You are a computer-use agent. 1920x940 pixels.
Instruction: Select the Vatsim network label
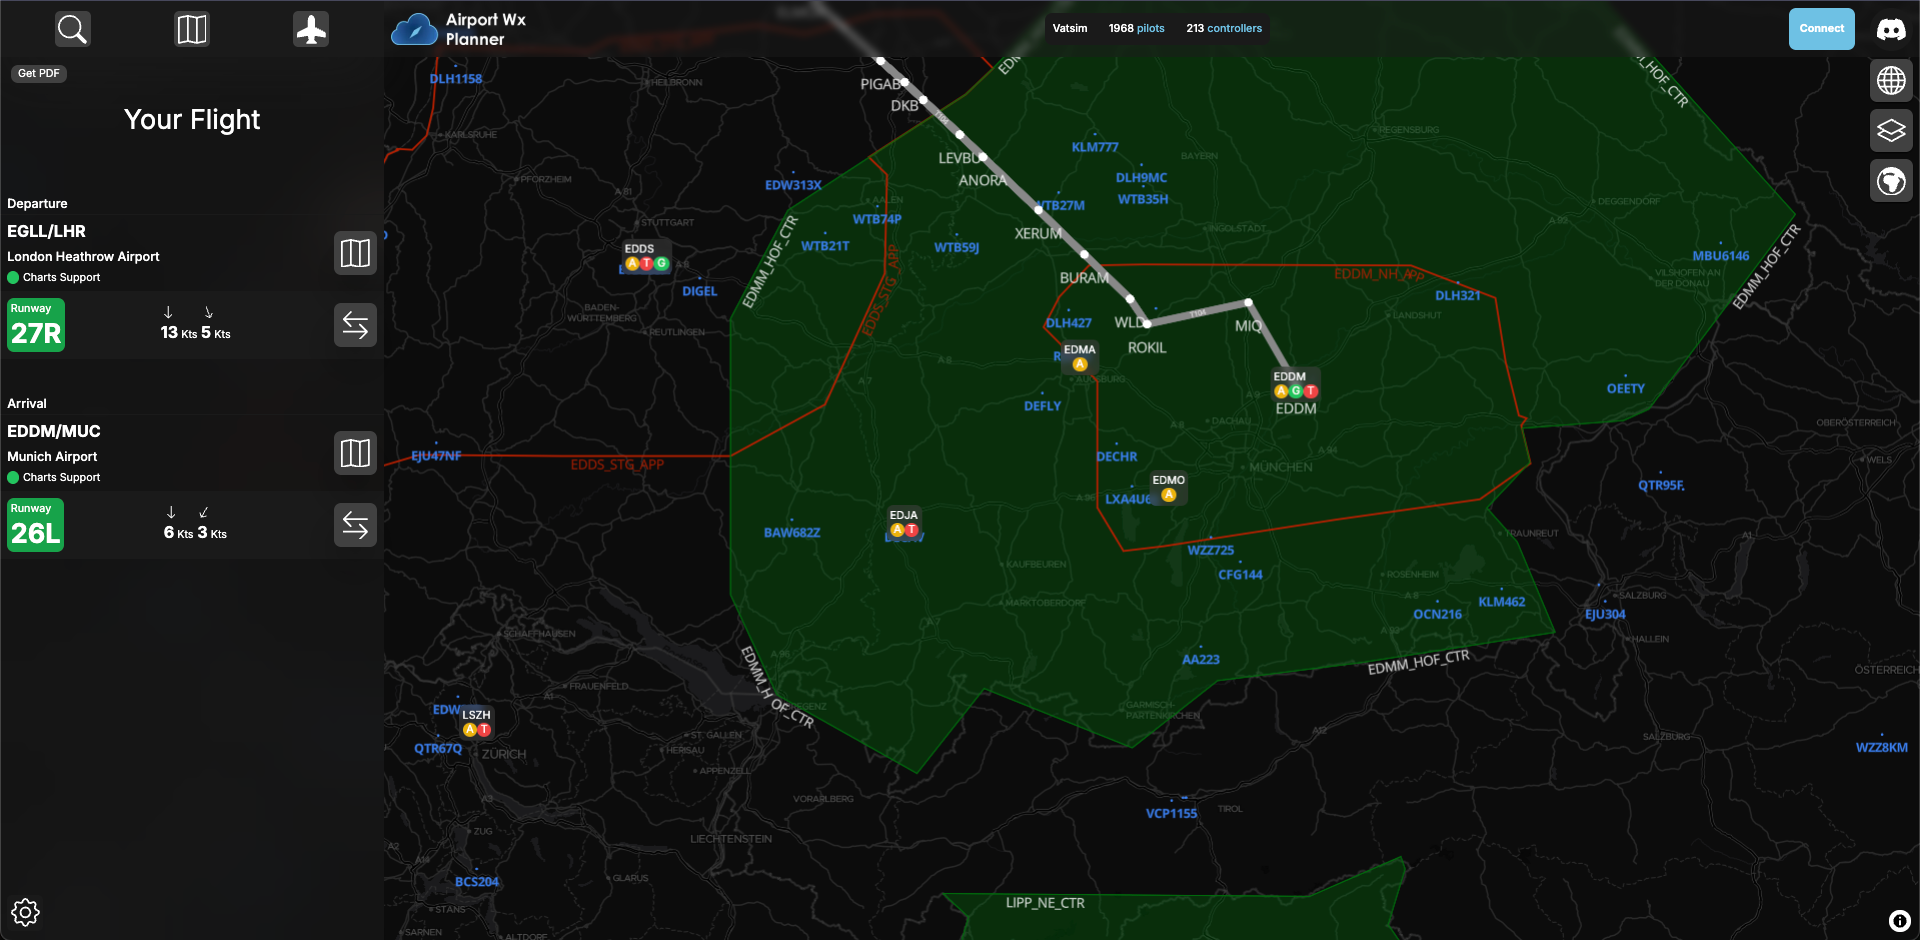[1069, 28]
